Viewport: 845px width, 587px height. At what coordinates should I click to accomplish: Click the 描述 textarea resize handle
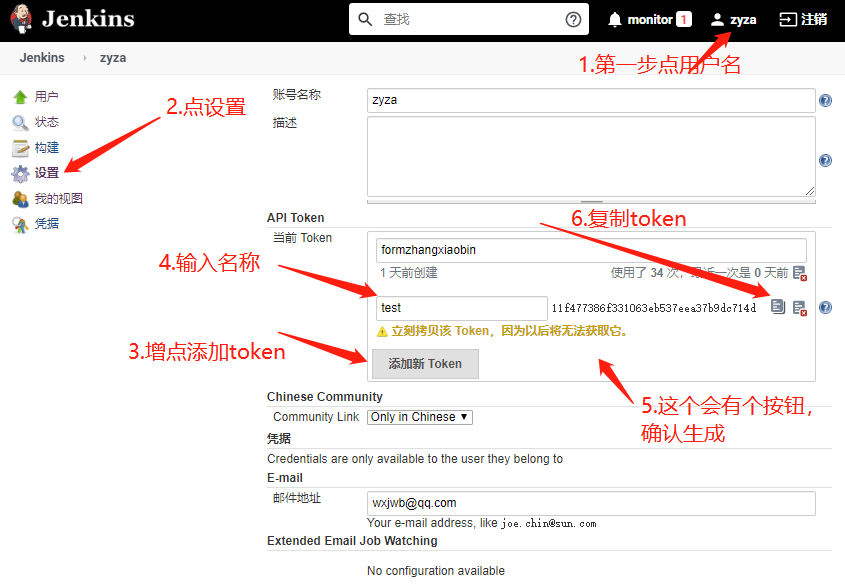pyautogui.click(x=810, y=191)
